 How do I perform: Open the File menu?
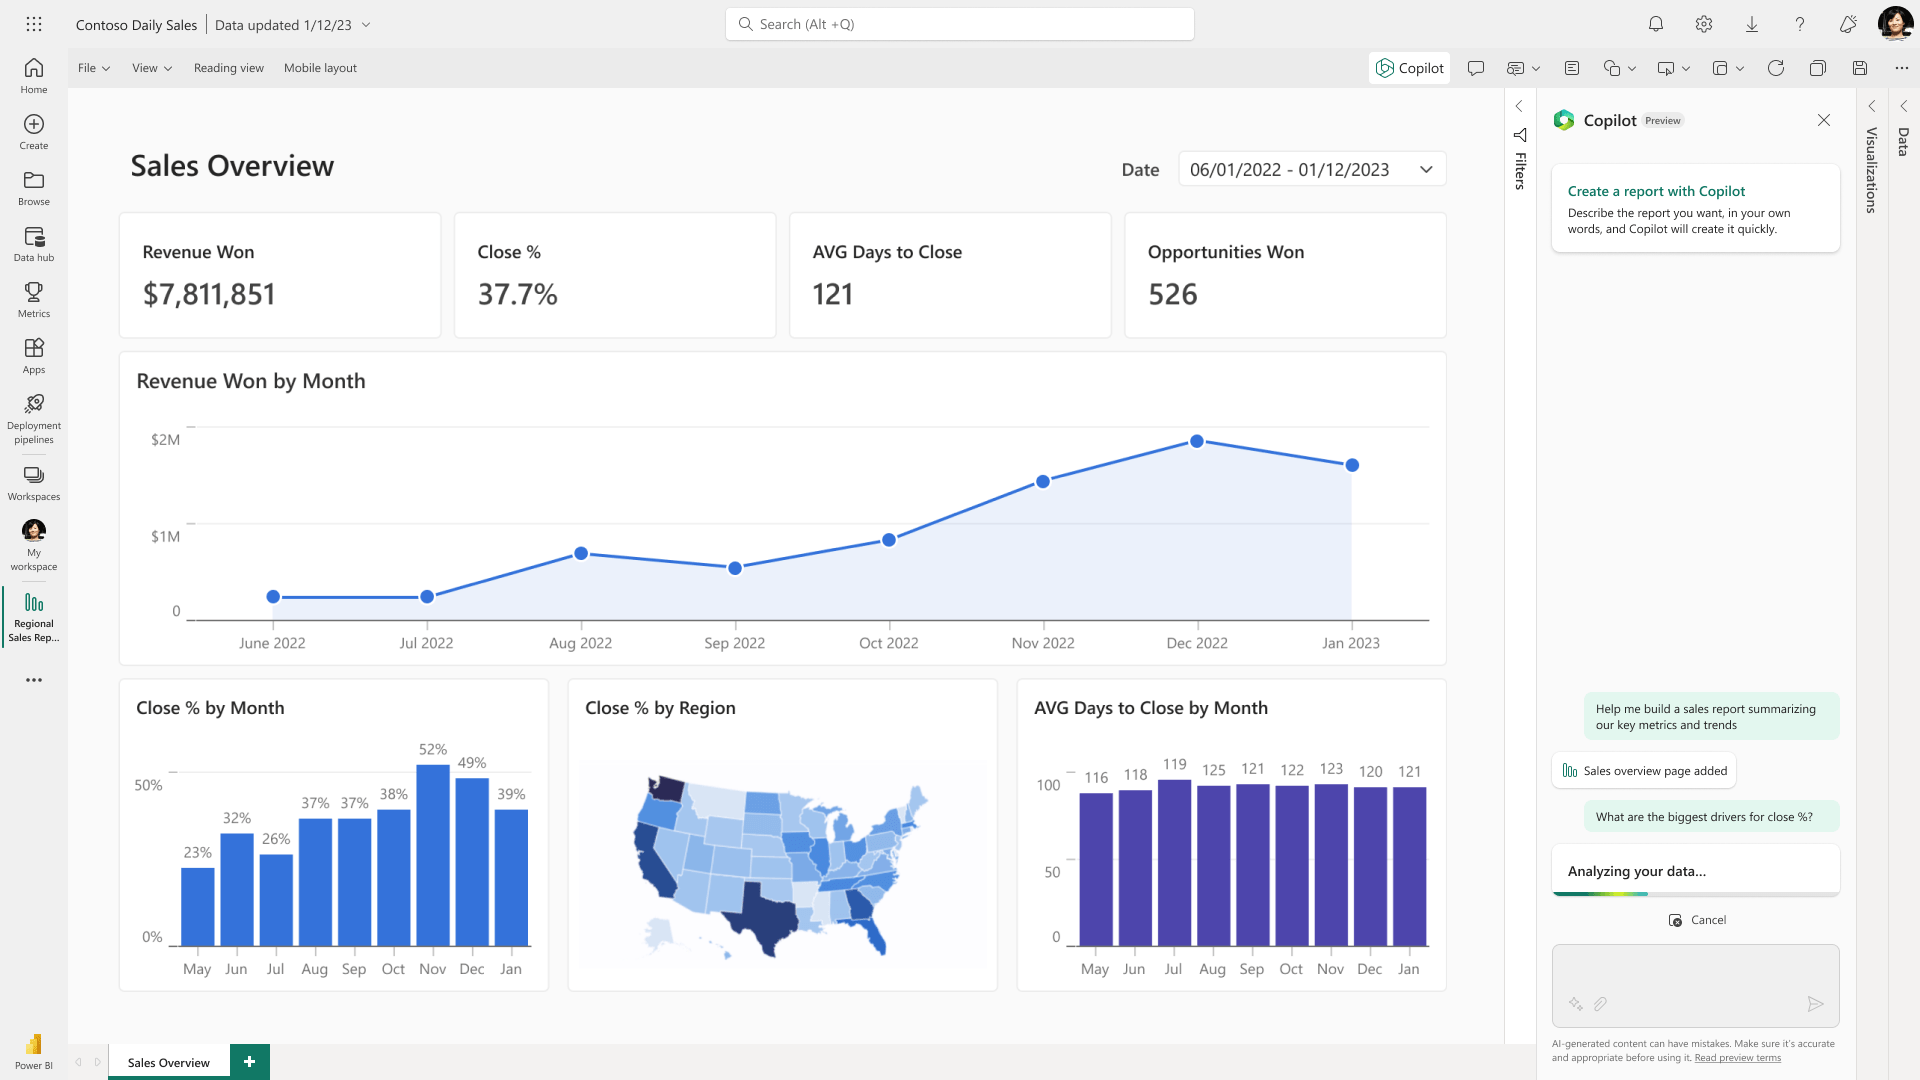click(92, 67)
